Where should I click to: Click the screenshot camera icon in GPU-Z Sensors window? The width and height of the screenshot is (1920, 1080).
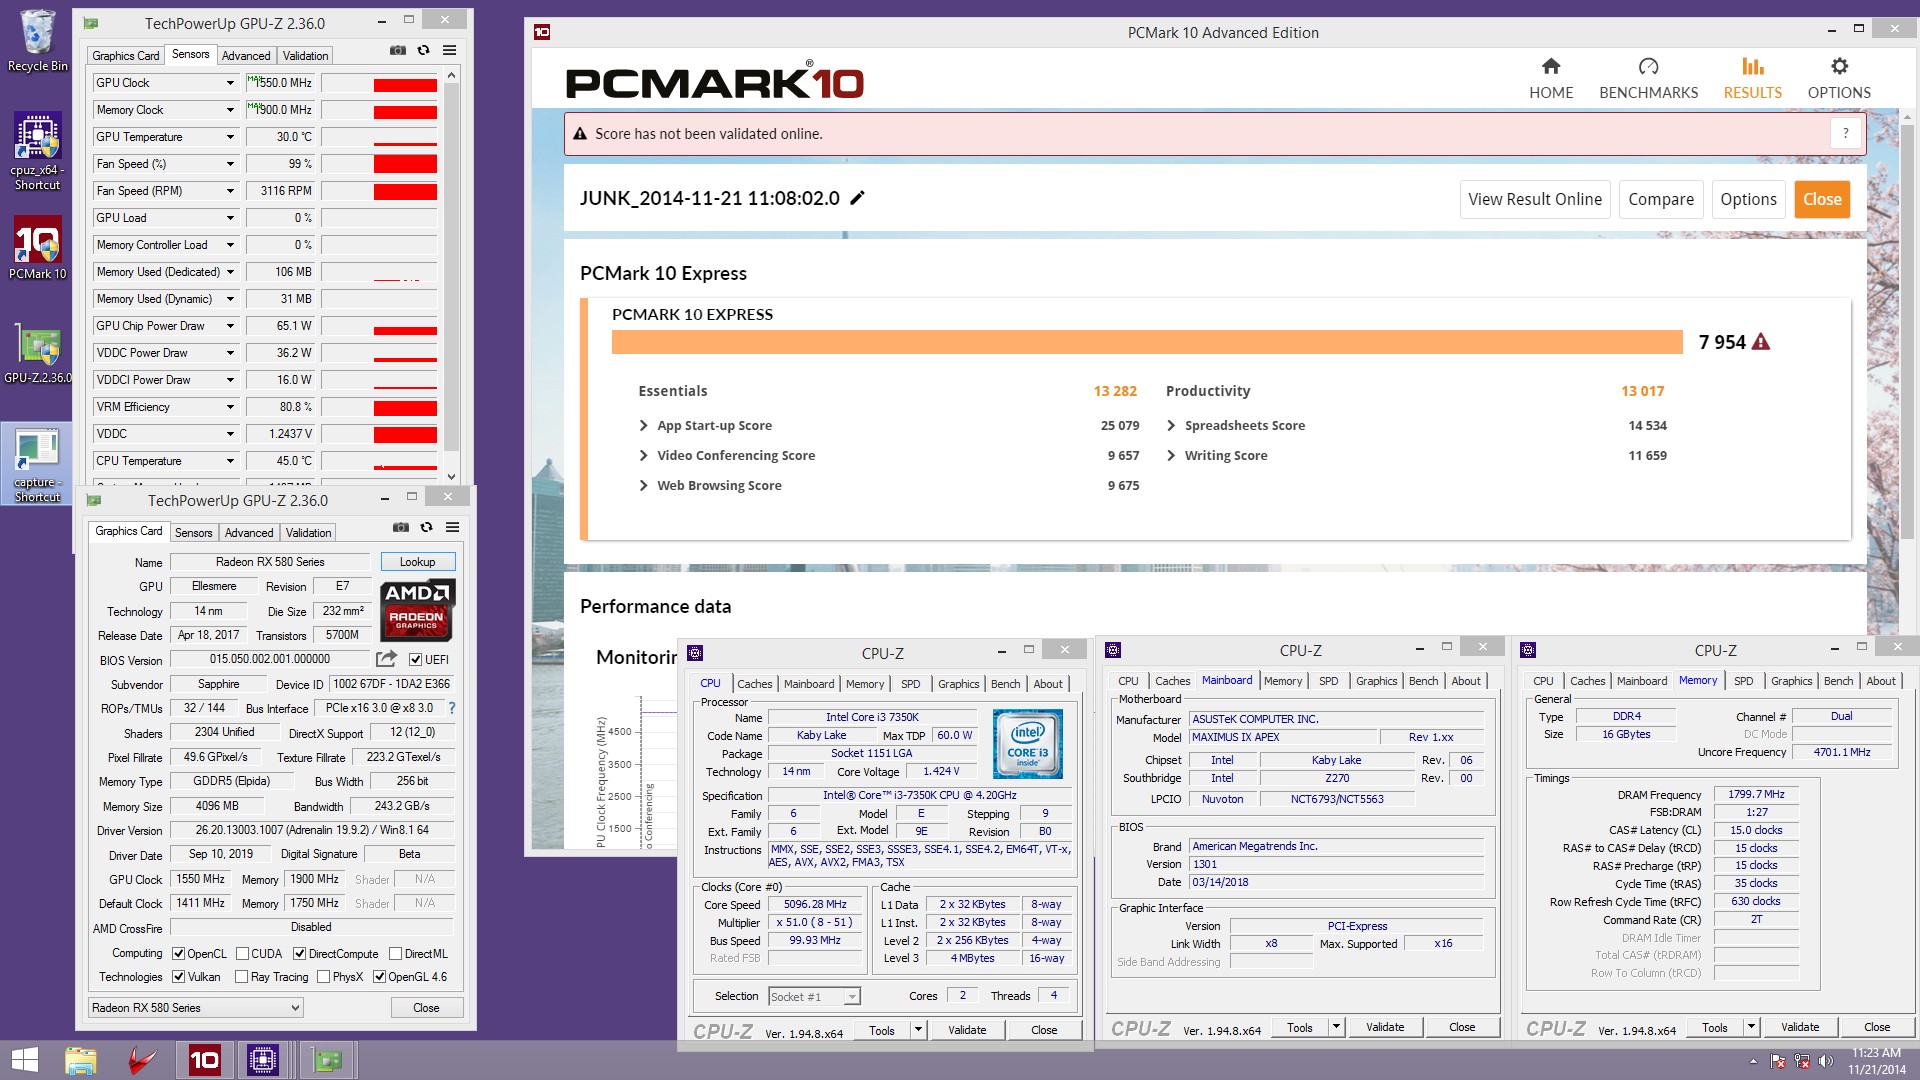coord(397,50)
